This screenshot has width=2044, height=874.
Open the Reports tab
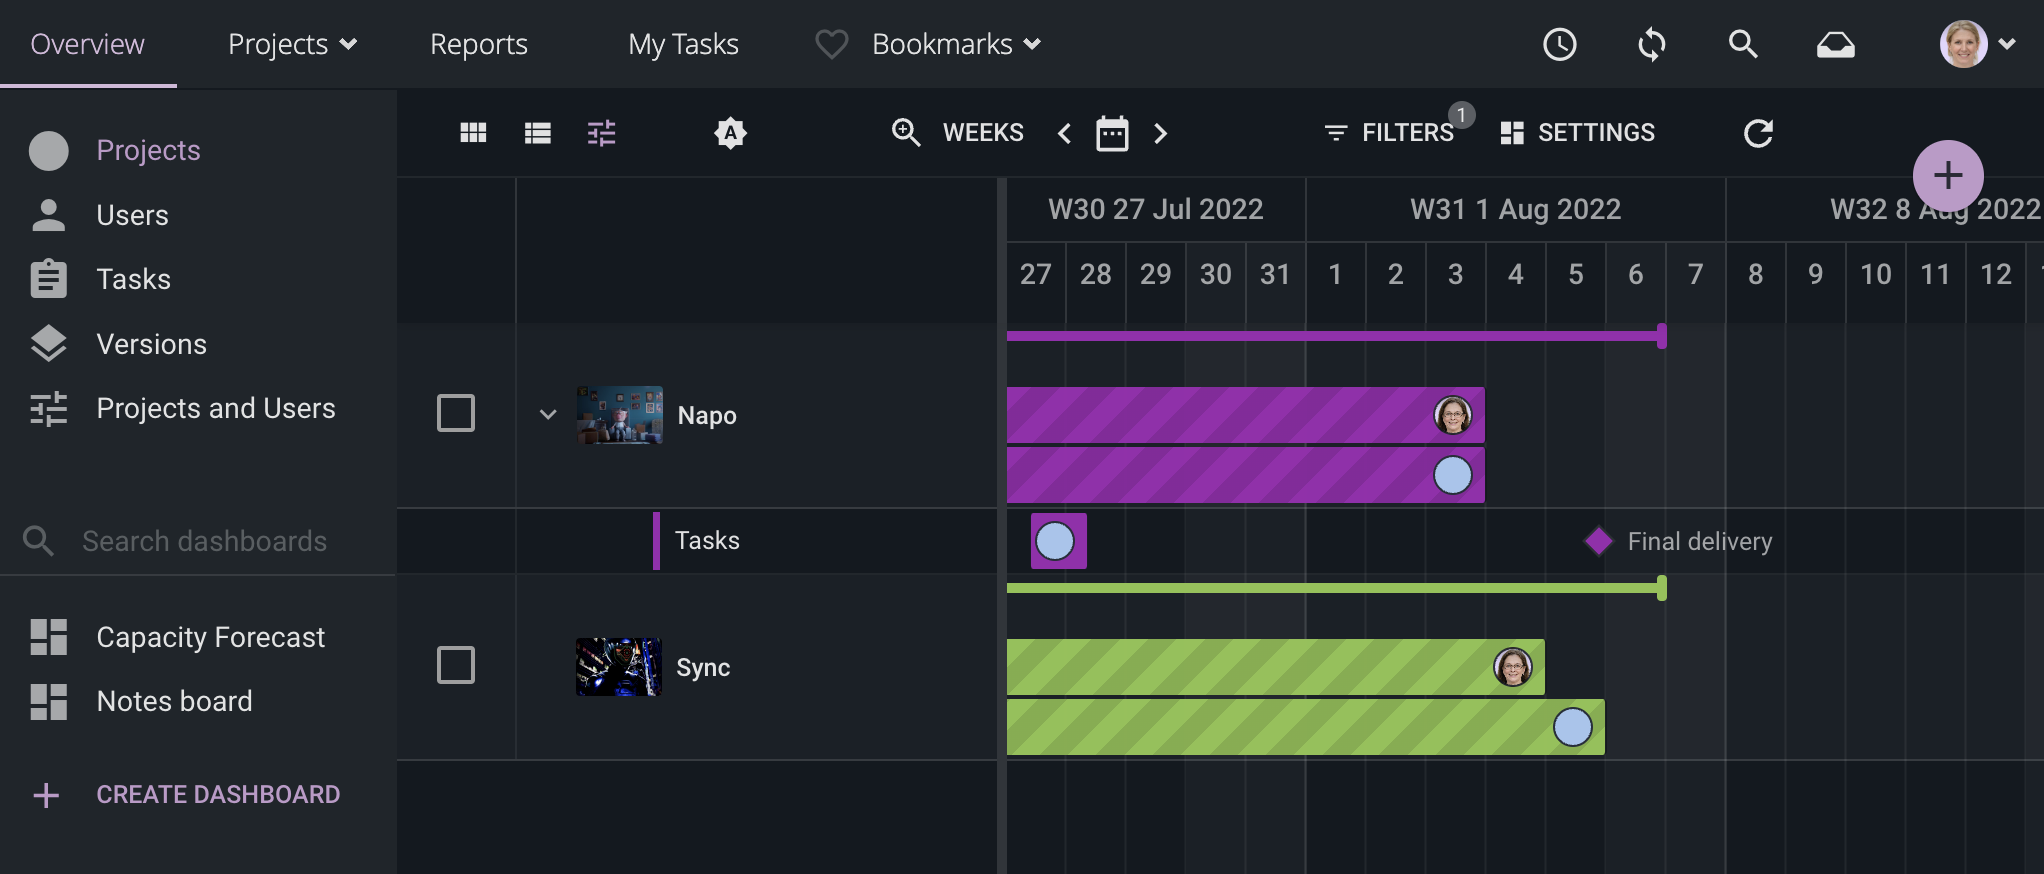[478, 44]
